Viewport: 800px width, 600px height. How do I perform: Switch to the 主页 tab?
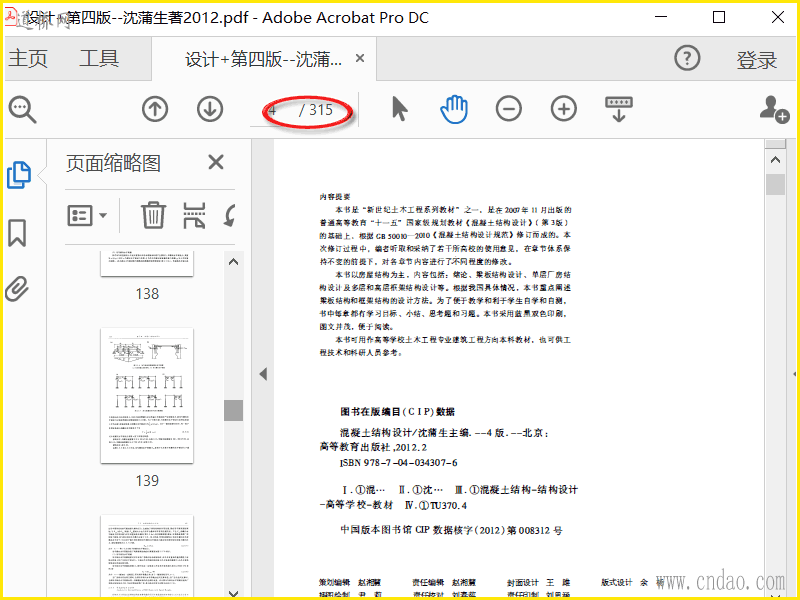[x=28, y=59]
